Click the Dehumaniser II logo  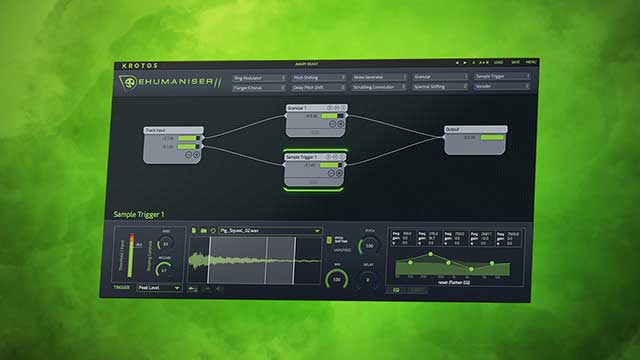(170, 82)
